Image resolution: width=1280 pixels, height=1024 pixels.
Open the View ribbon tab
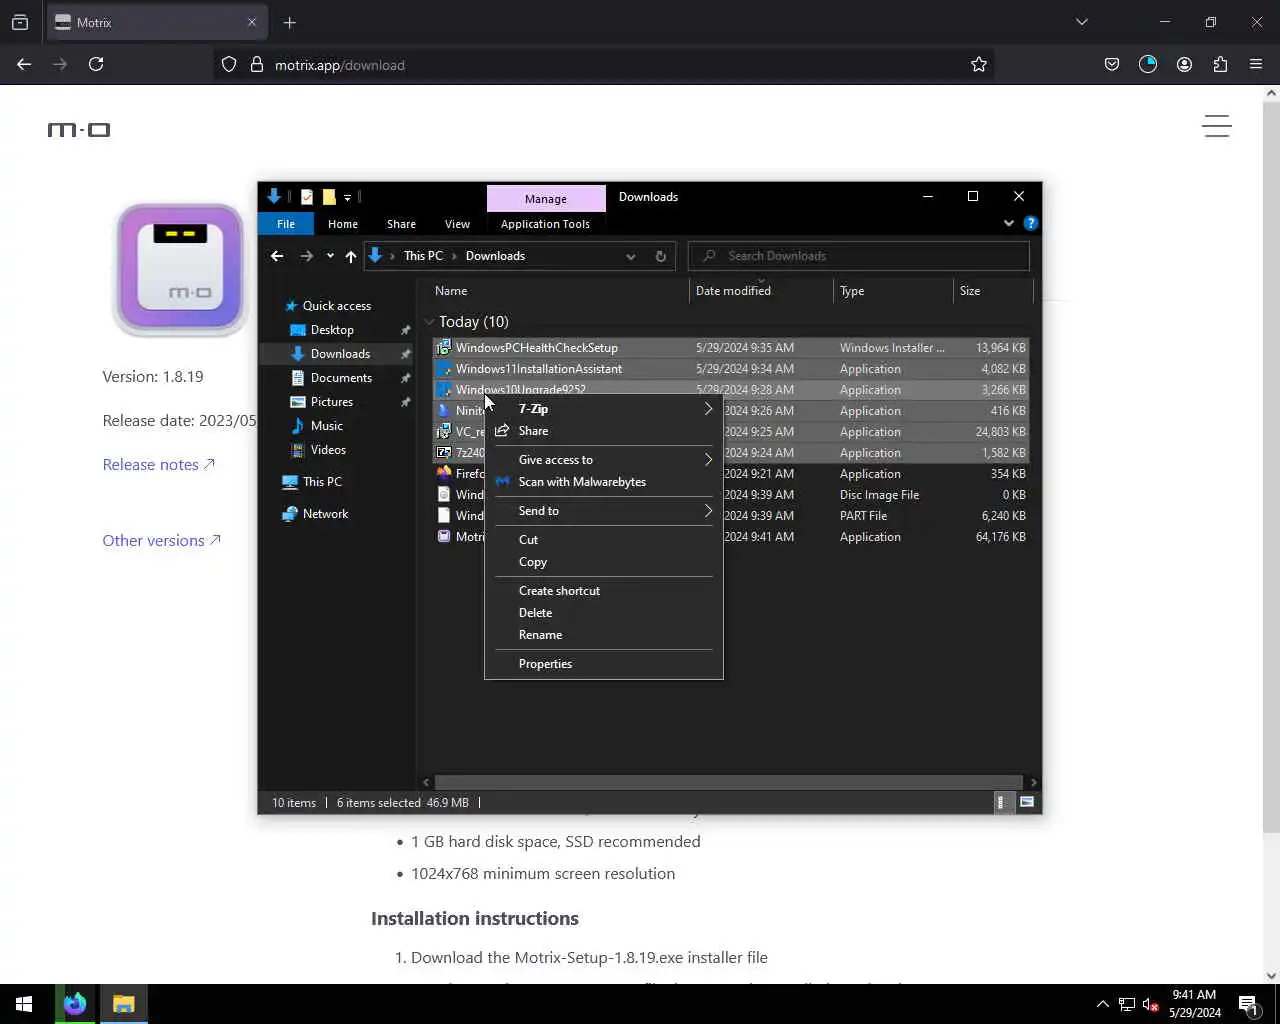tap(457, 224)
